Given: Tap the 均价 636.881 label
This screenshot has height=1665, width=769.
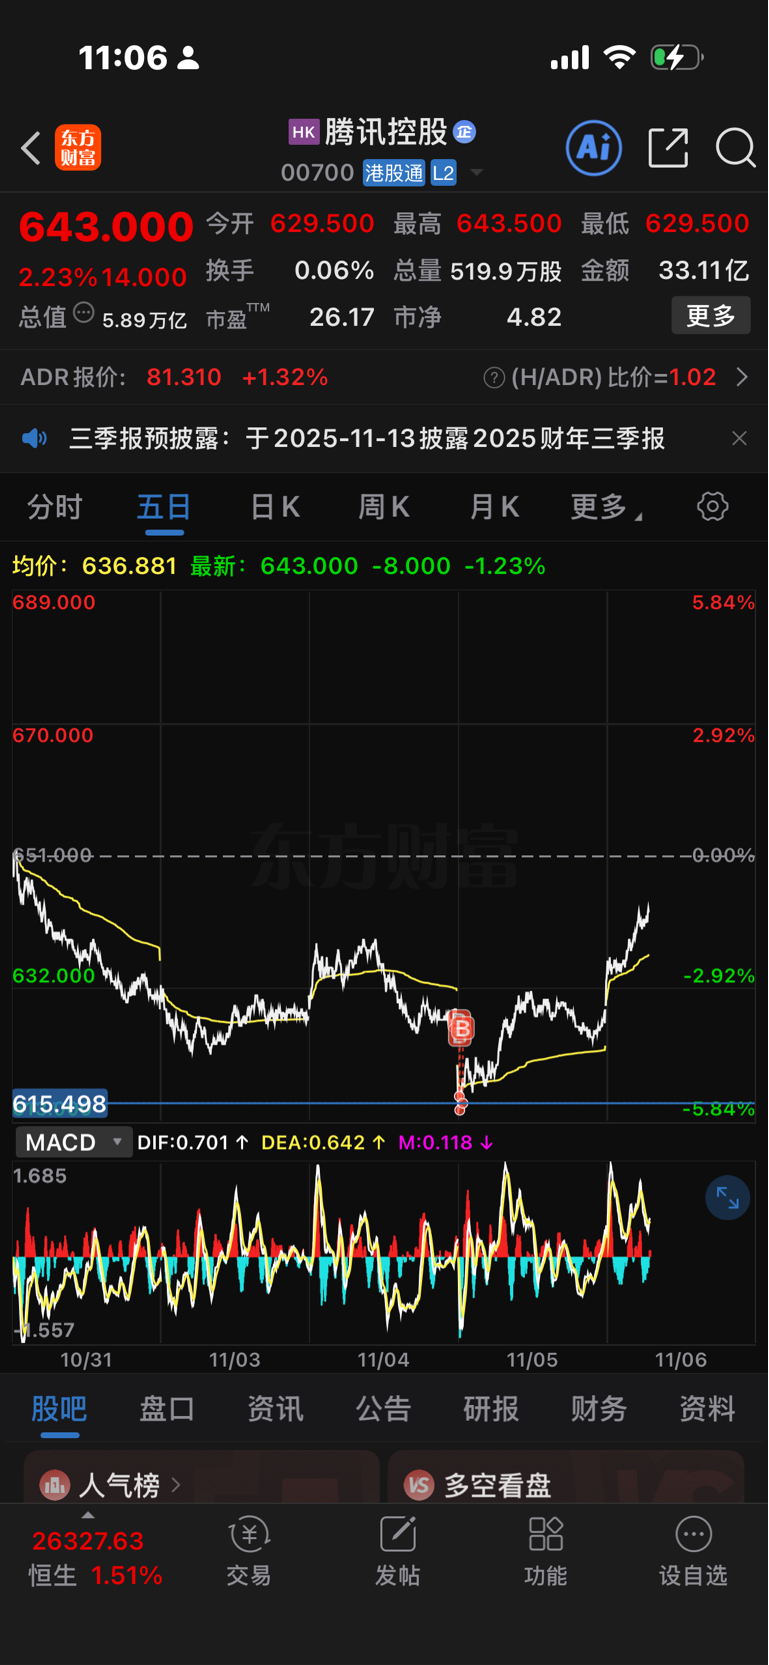Looking at the screenshot, I should pyautogui.click(x=94, y=566).
